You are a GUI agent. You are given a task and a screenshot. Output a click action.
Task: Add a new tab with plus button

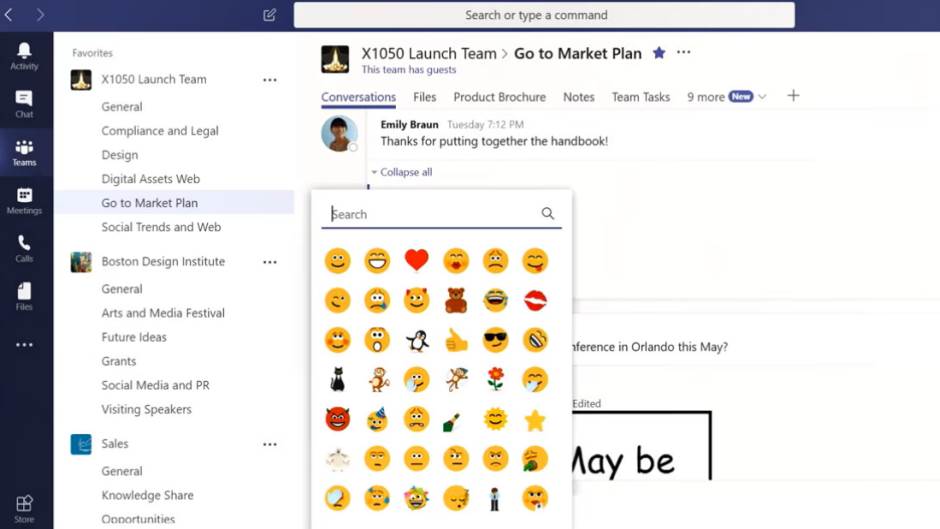point(793,96)
